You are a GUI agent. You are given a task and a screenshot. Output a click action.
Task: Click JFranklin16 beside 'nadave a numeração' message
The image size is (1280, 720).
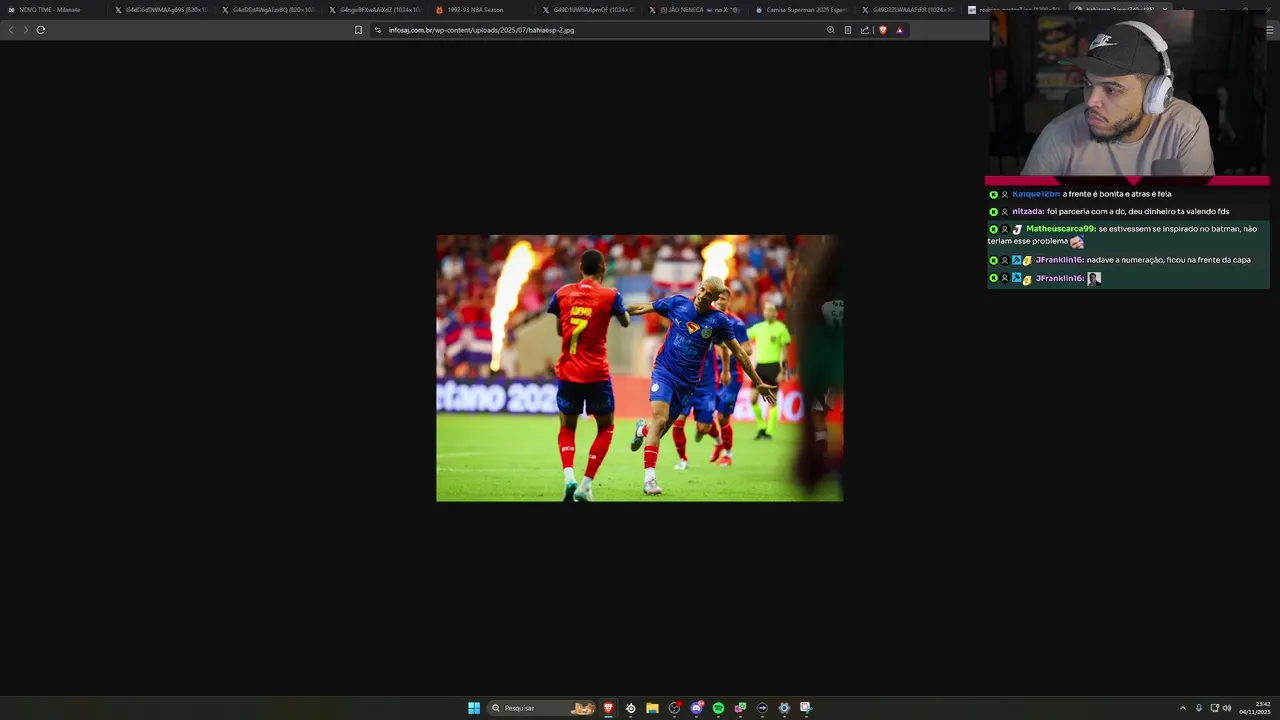coord(1059,260)
